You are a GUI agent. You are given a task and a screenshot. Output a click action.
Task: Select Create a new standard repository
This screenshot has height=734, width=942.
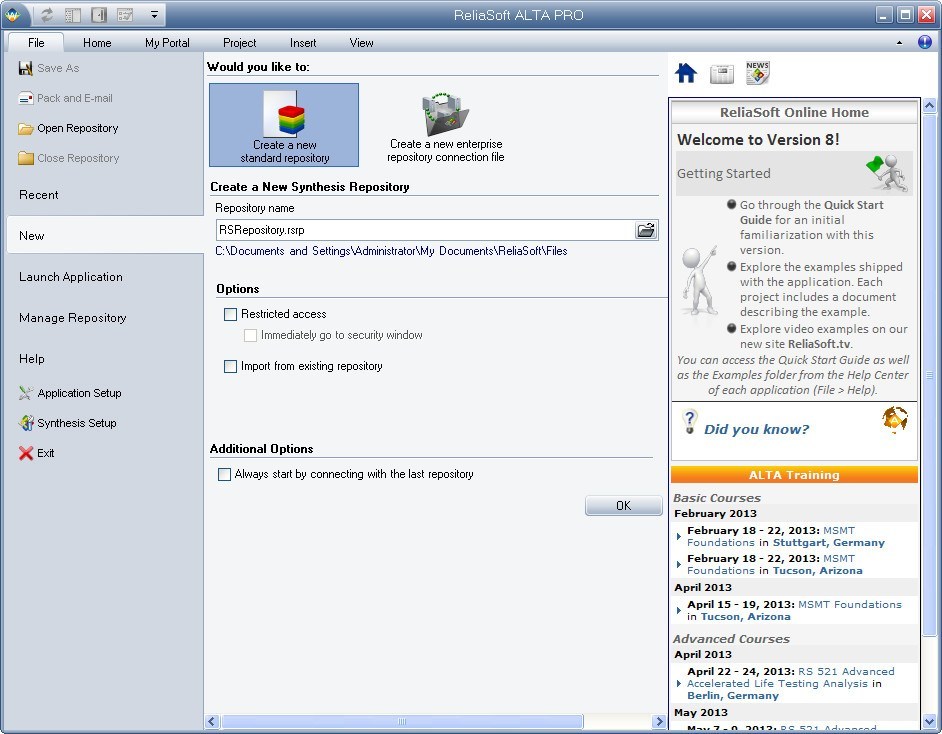tap(284, 125)
